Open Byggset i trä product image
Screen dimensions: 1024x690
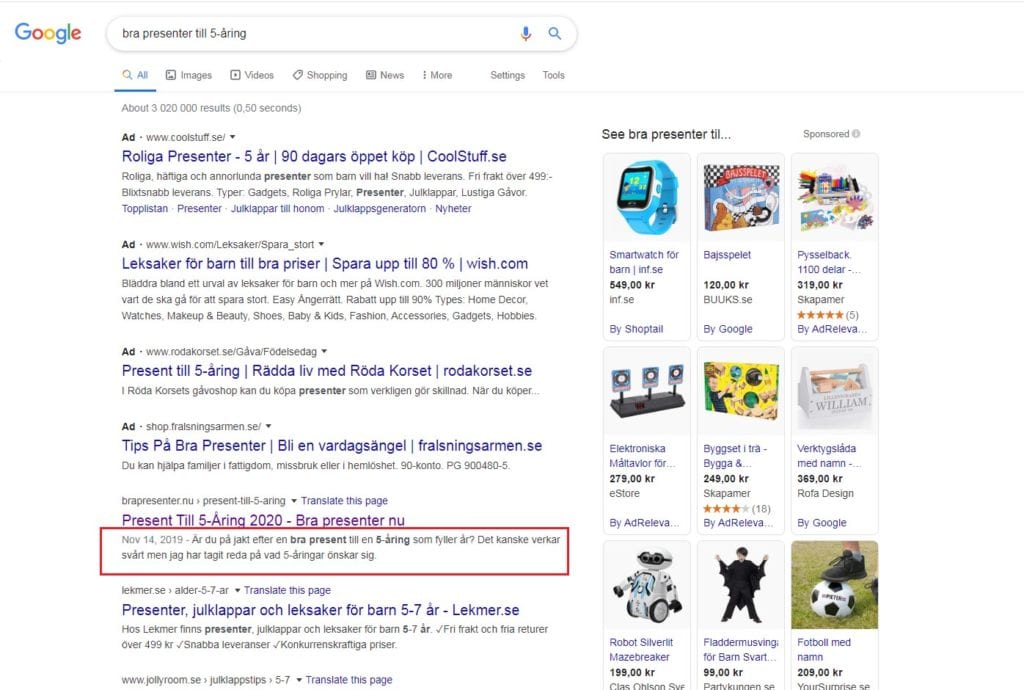coord(741,392)
